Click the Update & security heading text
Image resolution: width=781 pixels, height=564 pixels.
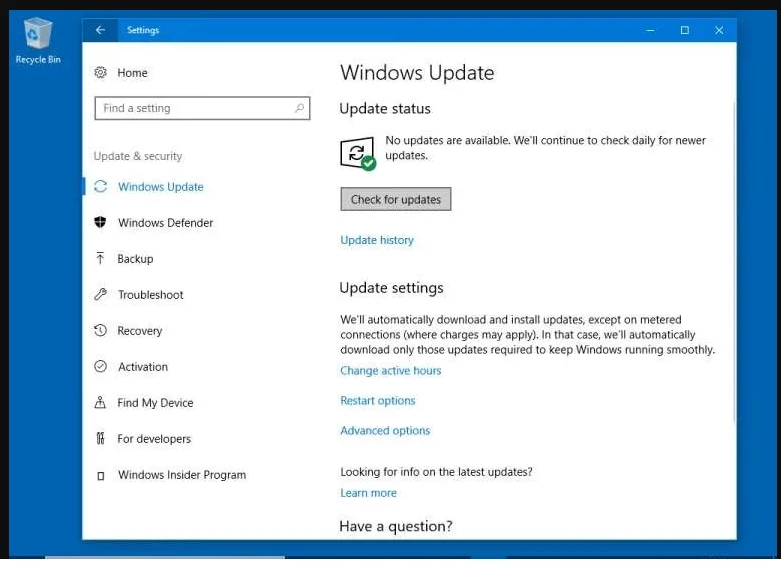tap(137, 156)
